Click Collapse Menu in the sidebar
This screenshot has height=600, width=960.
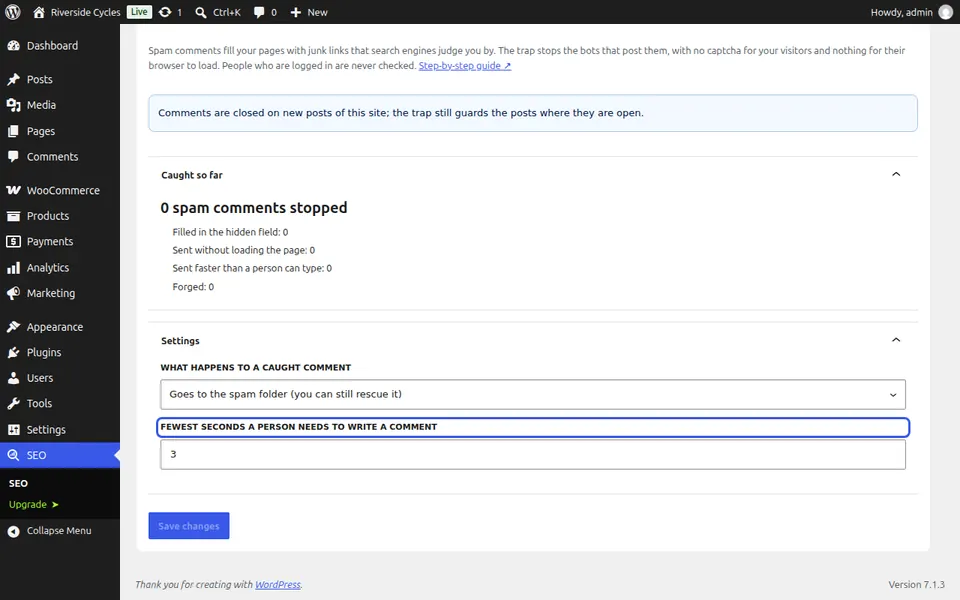60,531
